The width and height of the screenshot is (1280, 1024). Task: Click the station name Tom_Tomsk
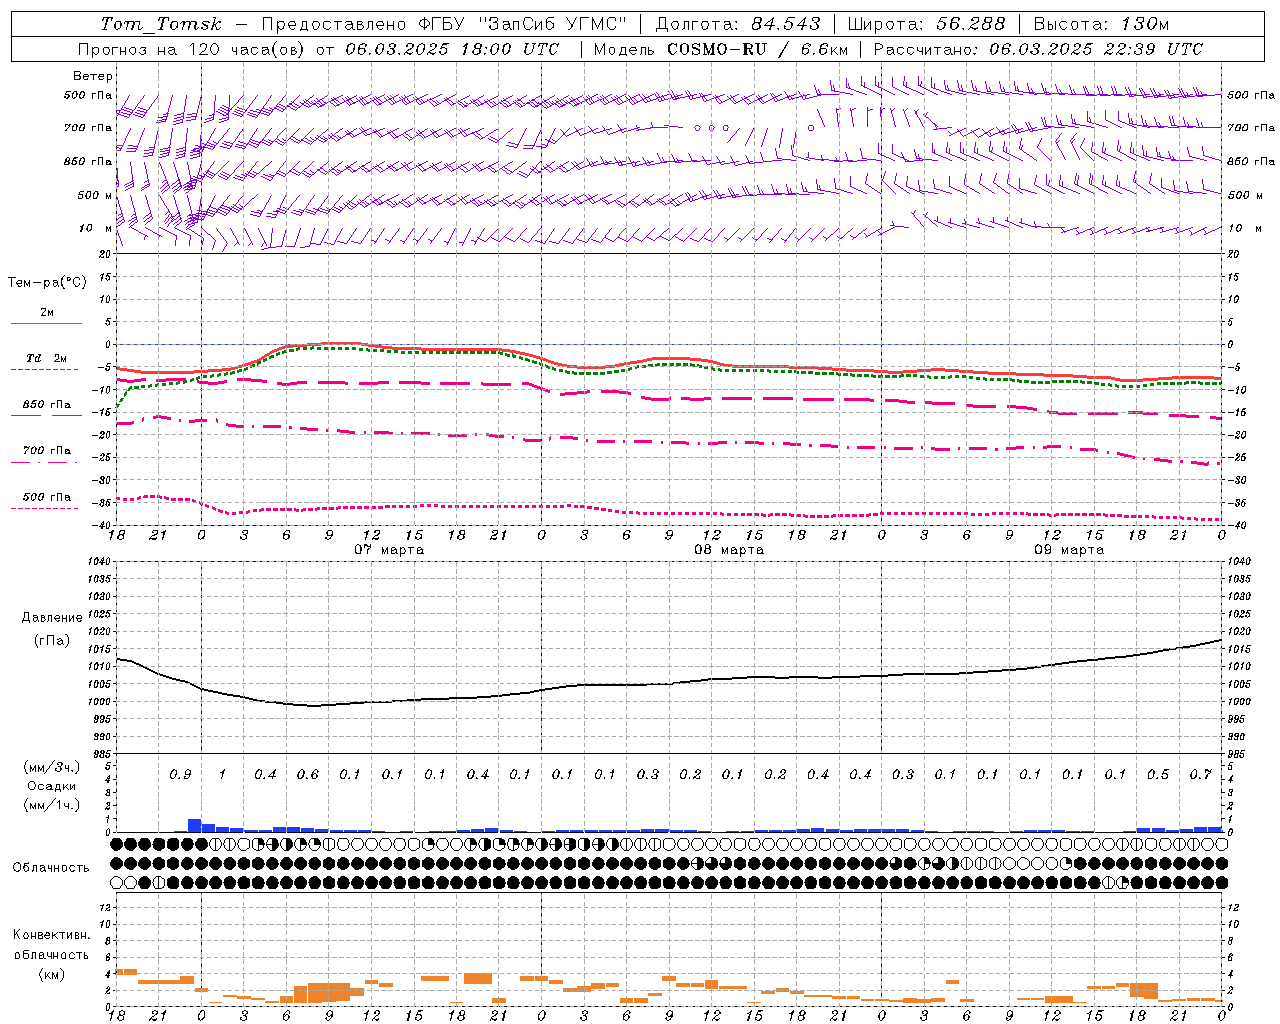(161, 24)
